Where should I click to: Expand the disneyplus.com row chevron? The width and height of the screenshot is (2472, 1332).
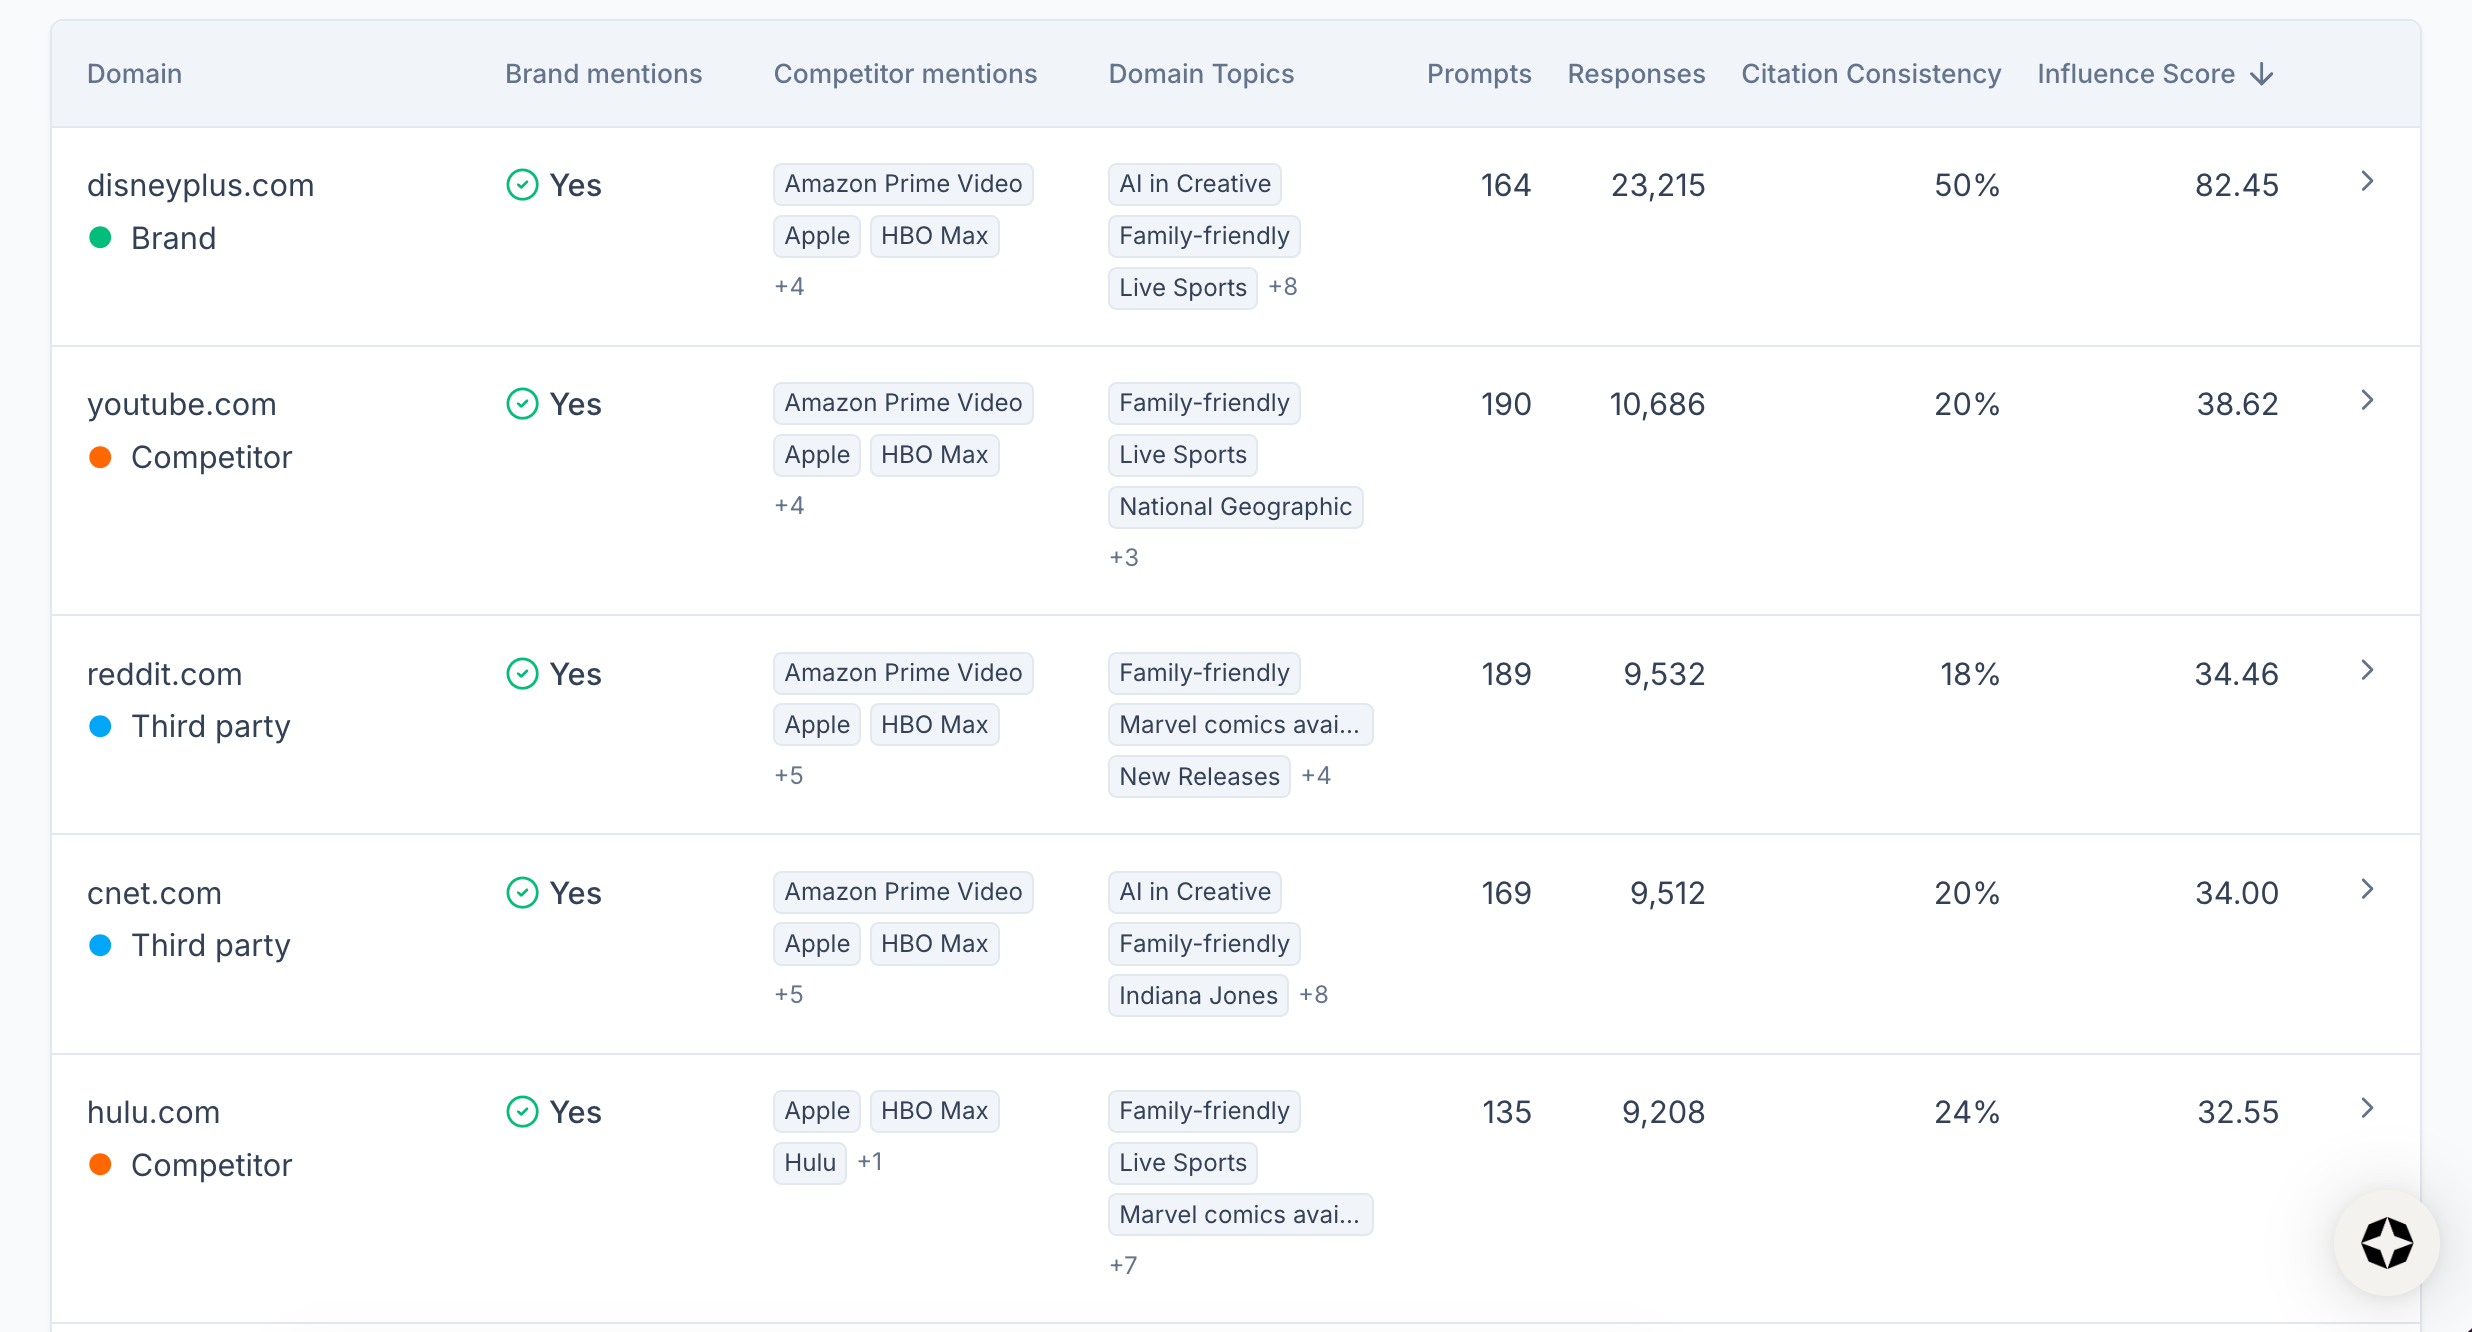2367,181
